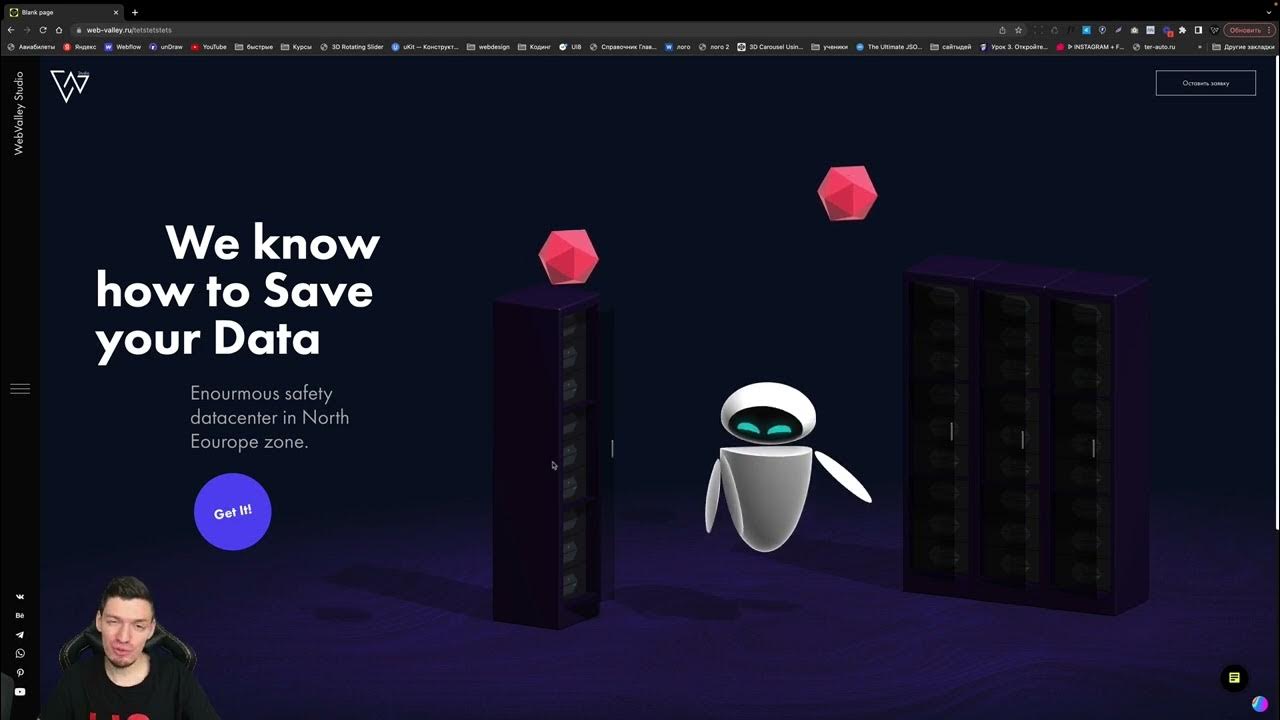Image resolution: width=1280 pixels, height=720 pixels.
Task: Expand the ученики bookmarks folder
Action: (x=830, y=47)
